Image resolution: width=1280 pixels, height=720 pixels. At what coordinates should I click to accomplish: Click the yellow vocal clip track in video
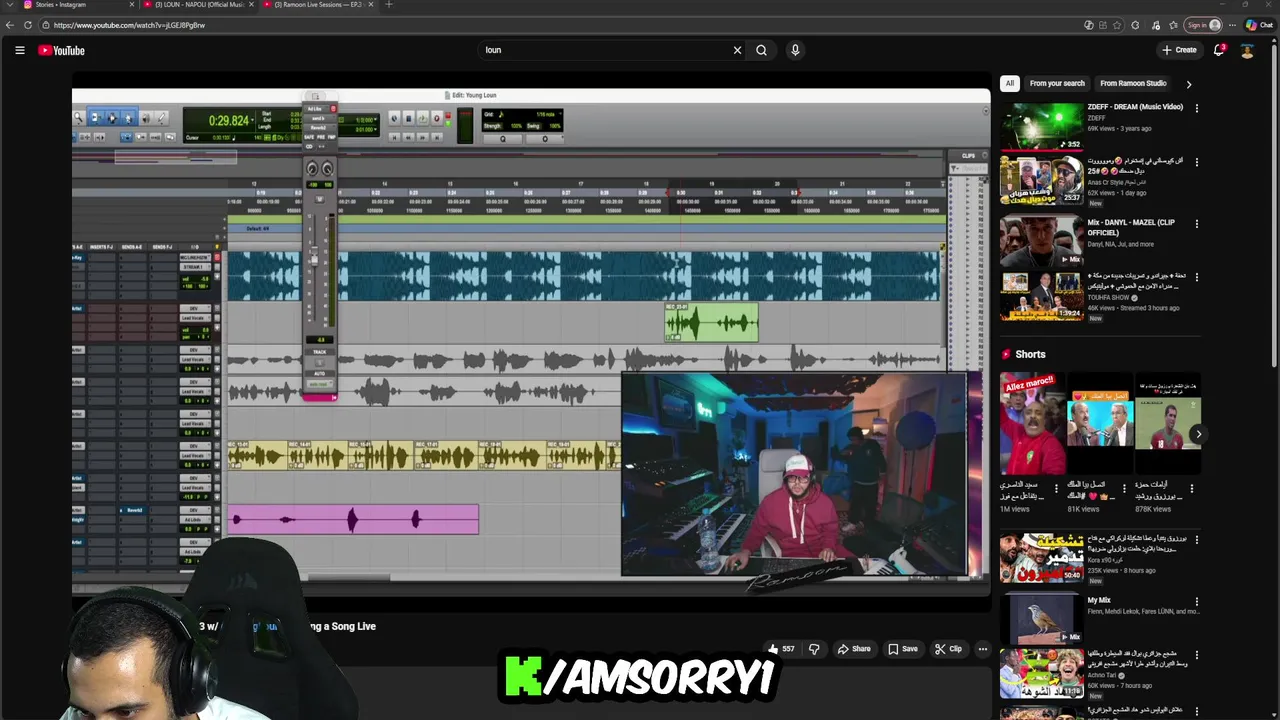424,455
